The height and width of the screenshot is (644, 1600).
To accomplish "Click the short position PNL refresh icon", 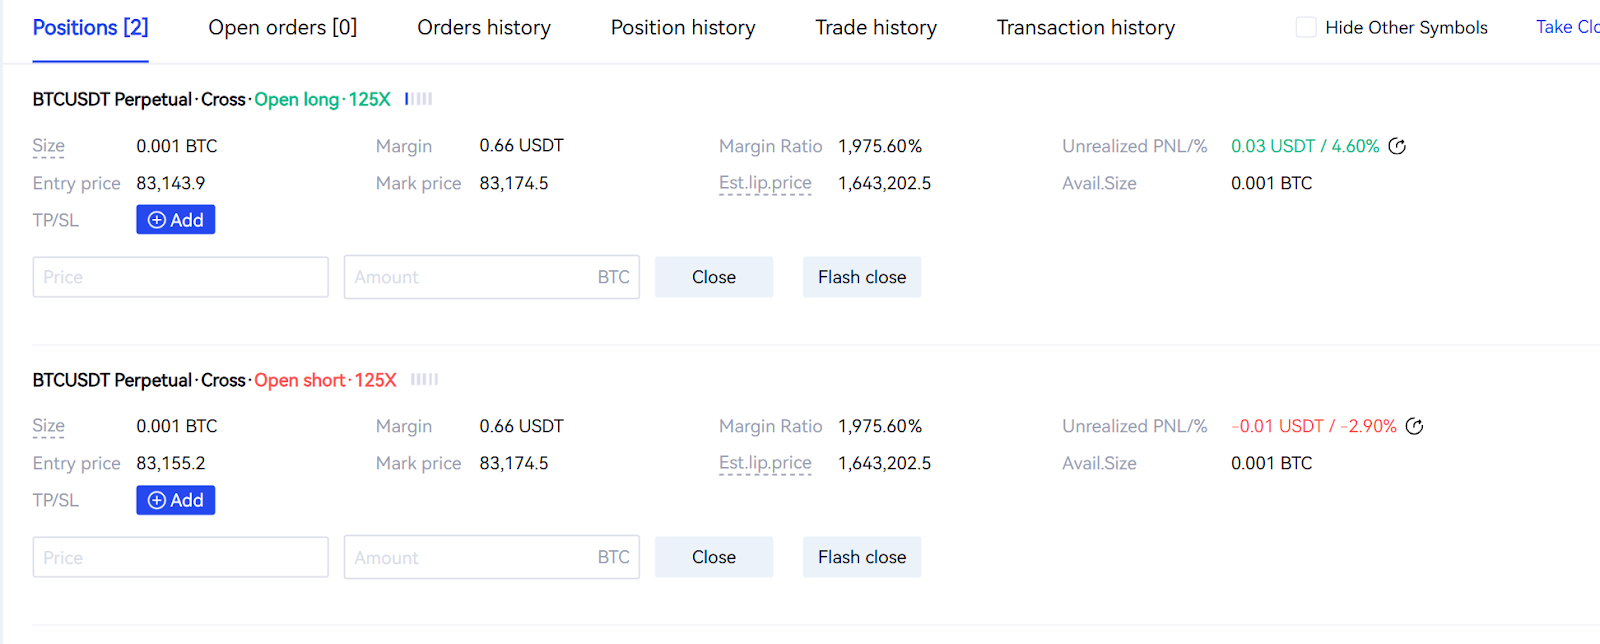I will pos(1414,426).
